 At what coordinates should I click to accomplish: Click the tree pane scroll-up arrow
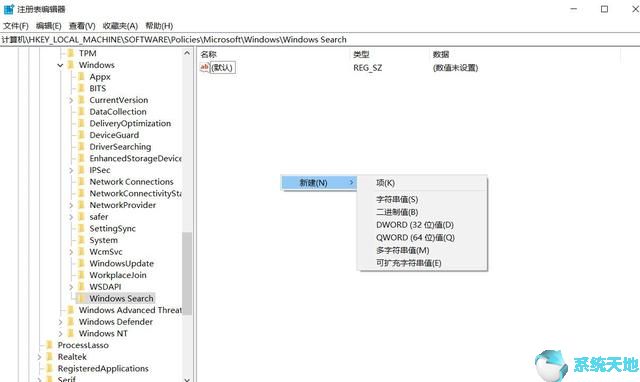pos(187,53)
